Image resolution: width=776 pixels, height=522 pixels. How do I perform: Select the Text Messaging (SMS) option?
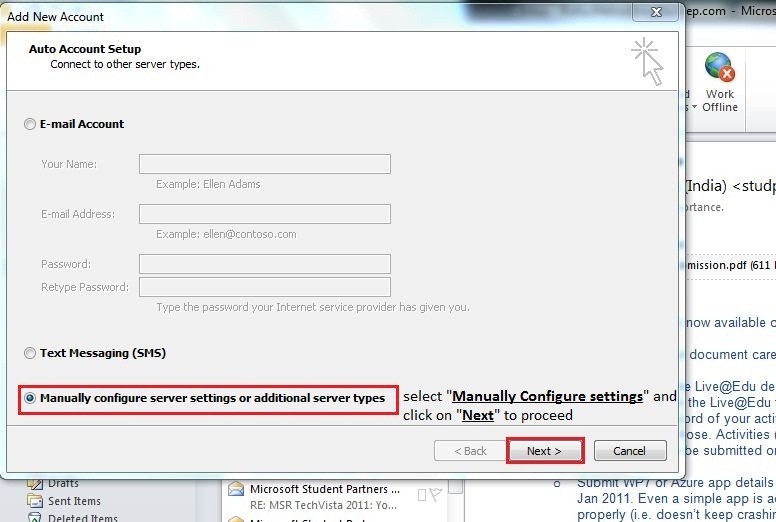tap(30, 353)
